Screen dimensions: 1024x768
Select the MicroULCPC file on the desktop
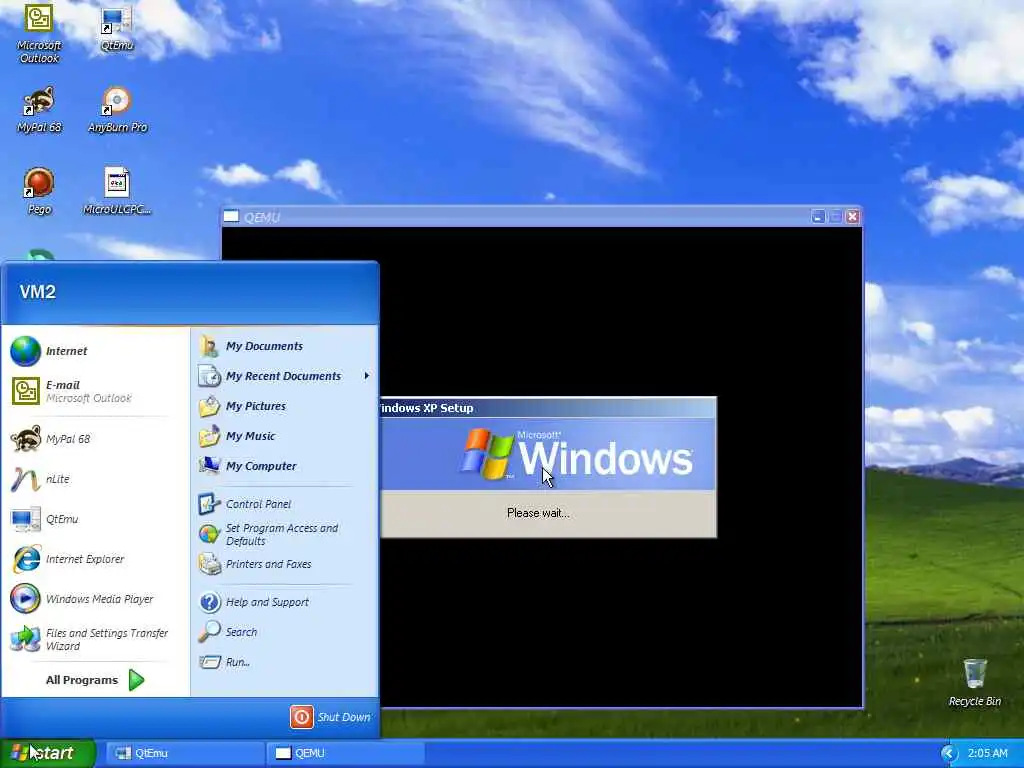117,191
